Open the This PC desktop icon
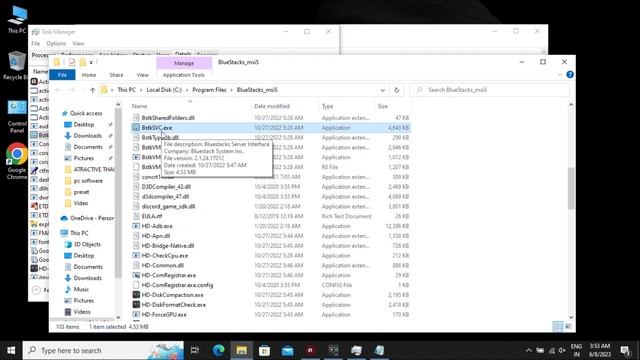640x360 pixels. 17,19
